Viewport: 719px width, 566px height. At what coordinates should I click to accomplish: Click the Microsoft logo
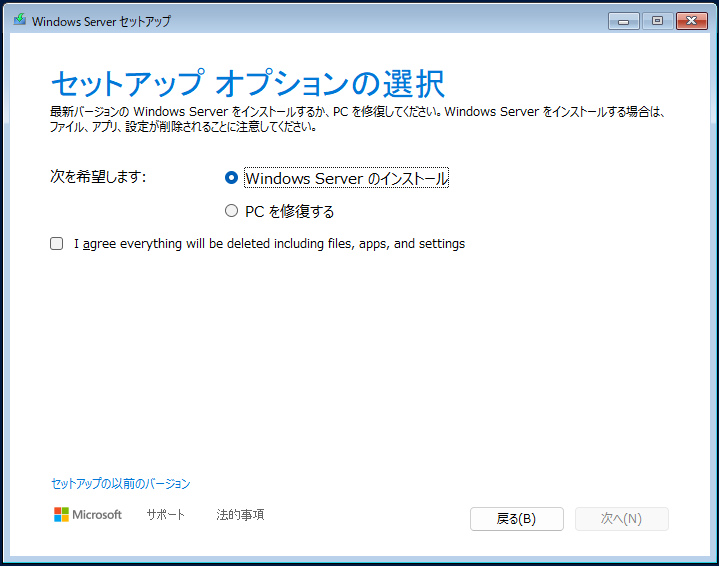tap(88, 515)
